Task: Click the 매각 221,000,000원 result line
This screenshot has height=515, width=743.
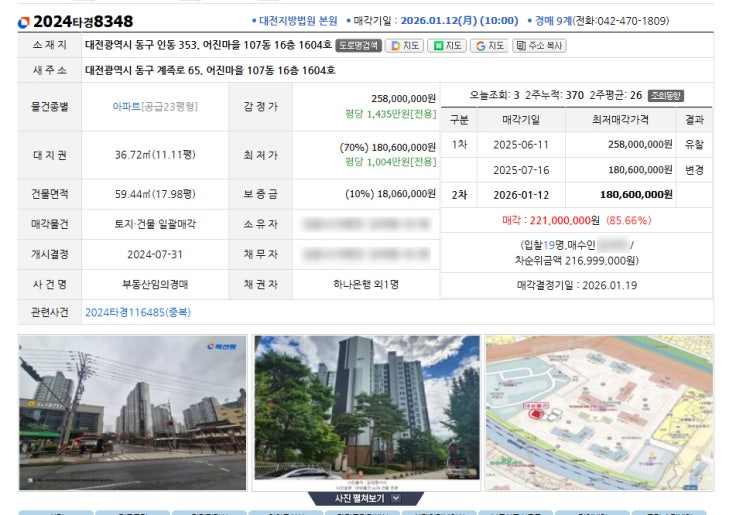Action: (575, 220)
